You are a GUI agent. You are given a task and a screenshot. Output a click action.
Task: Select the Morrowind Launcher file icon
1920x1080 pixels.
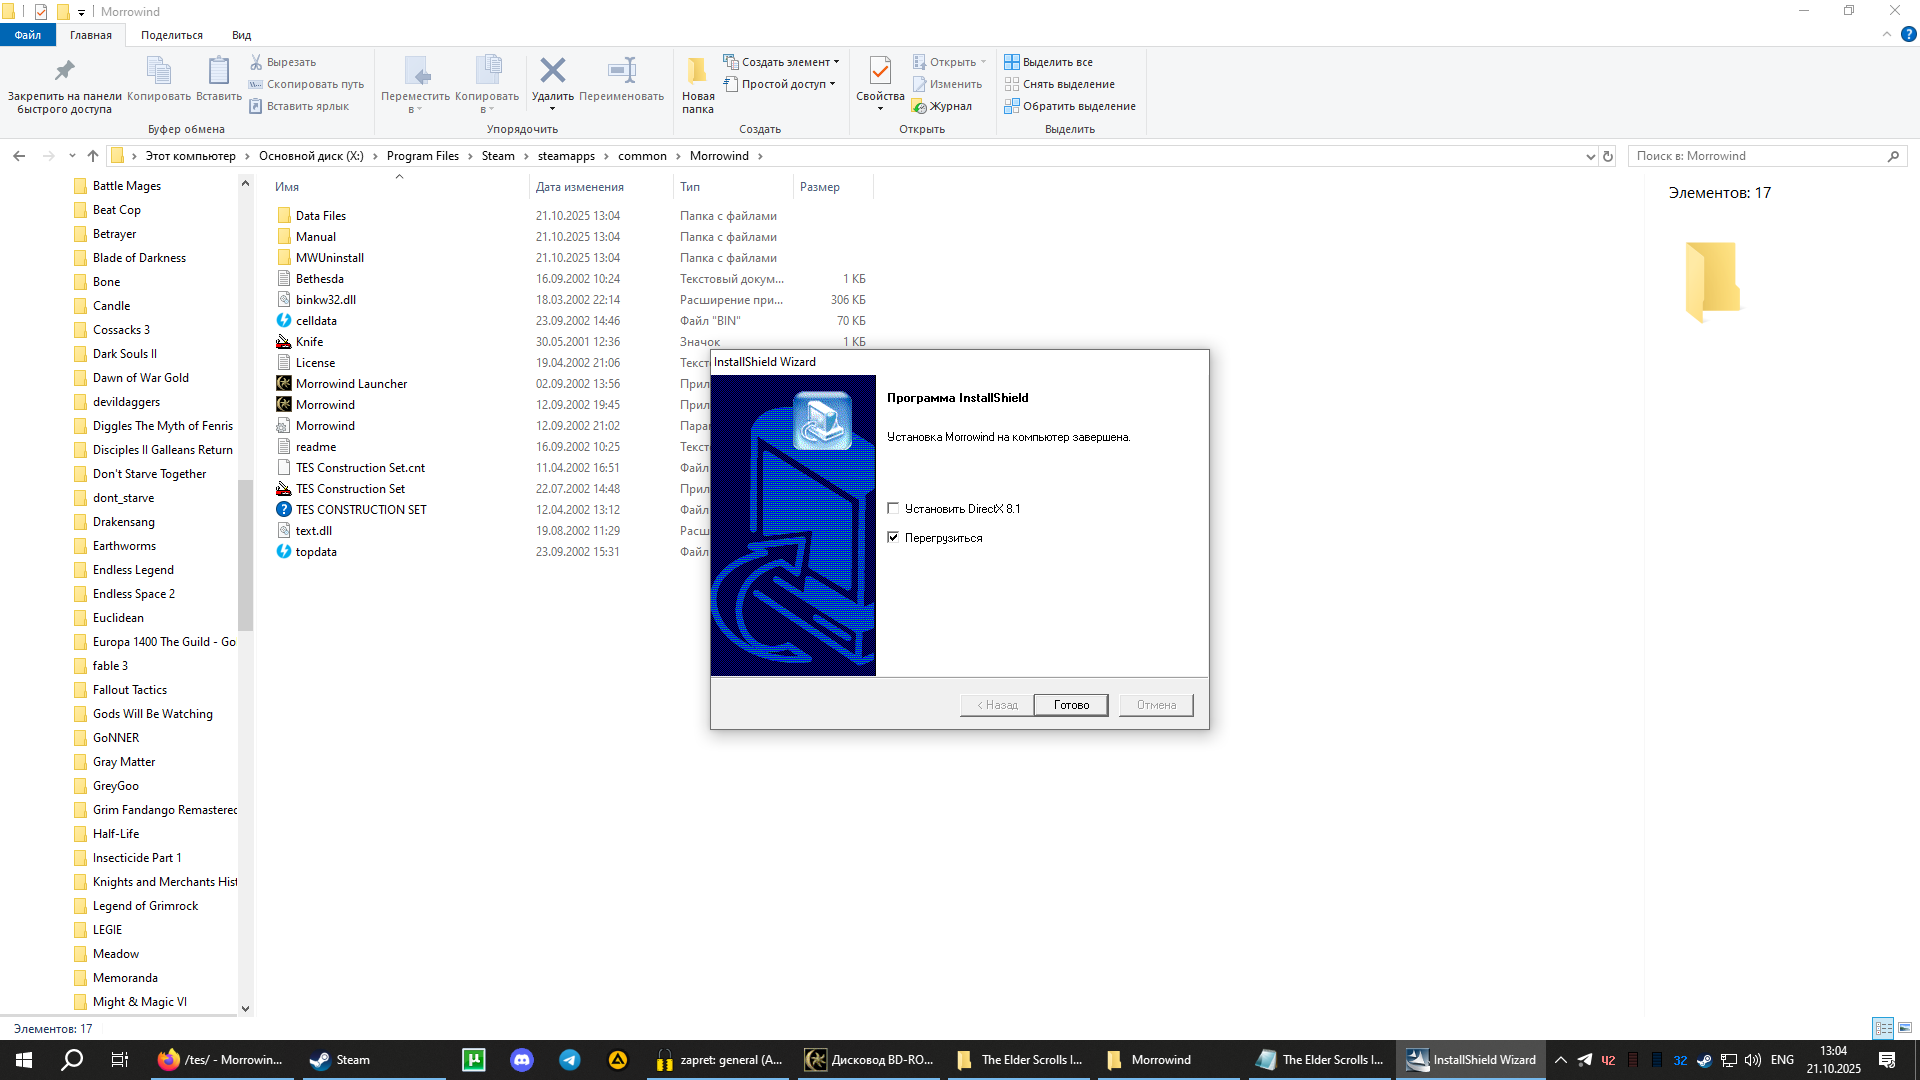coord(284,384)
